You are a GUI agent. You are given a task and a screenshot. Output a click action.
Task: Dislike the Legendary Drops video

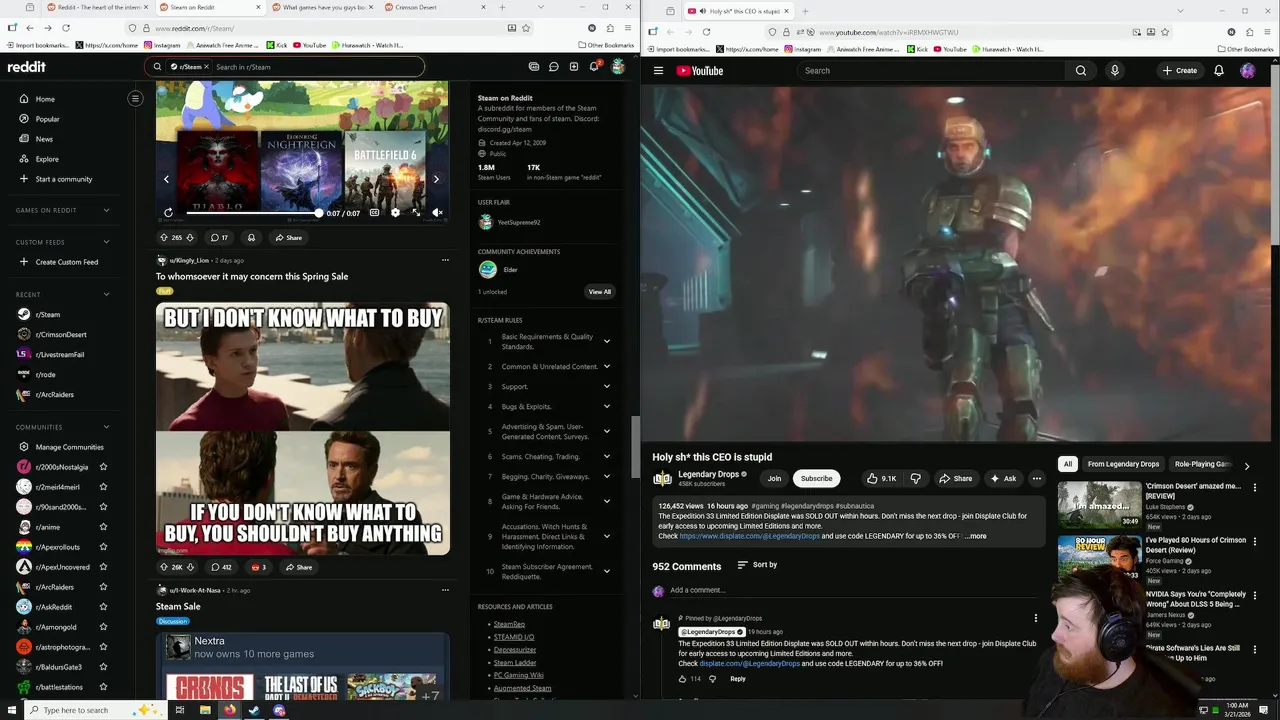(915, 478)
